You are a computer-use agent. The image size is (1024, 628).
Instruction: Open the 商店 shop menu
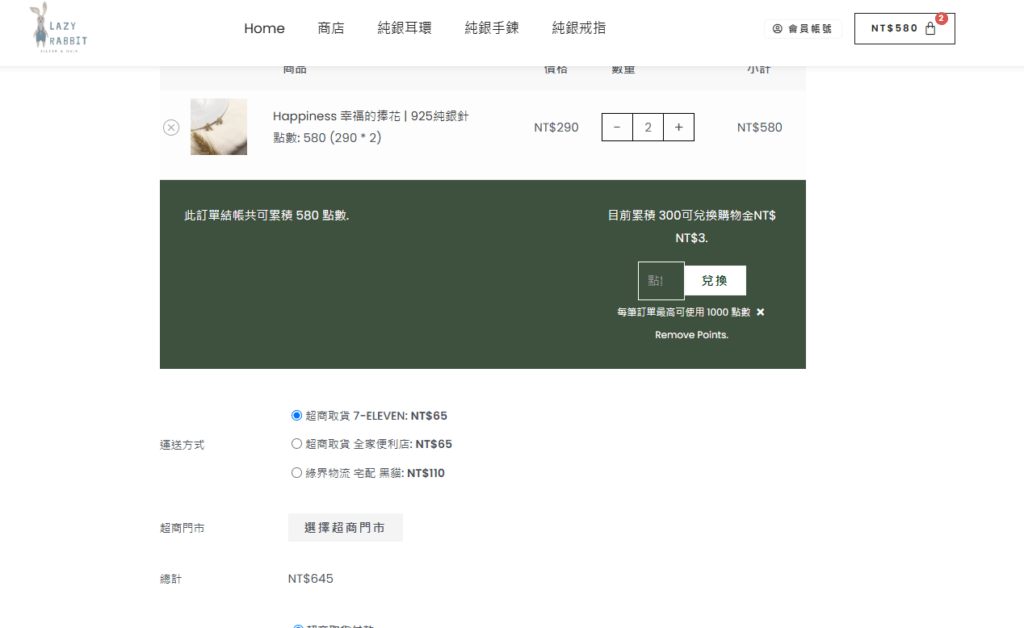tap(331, 28)
